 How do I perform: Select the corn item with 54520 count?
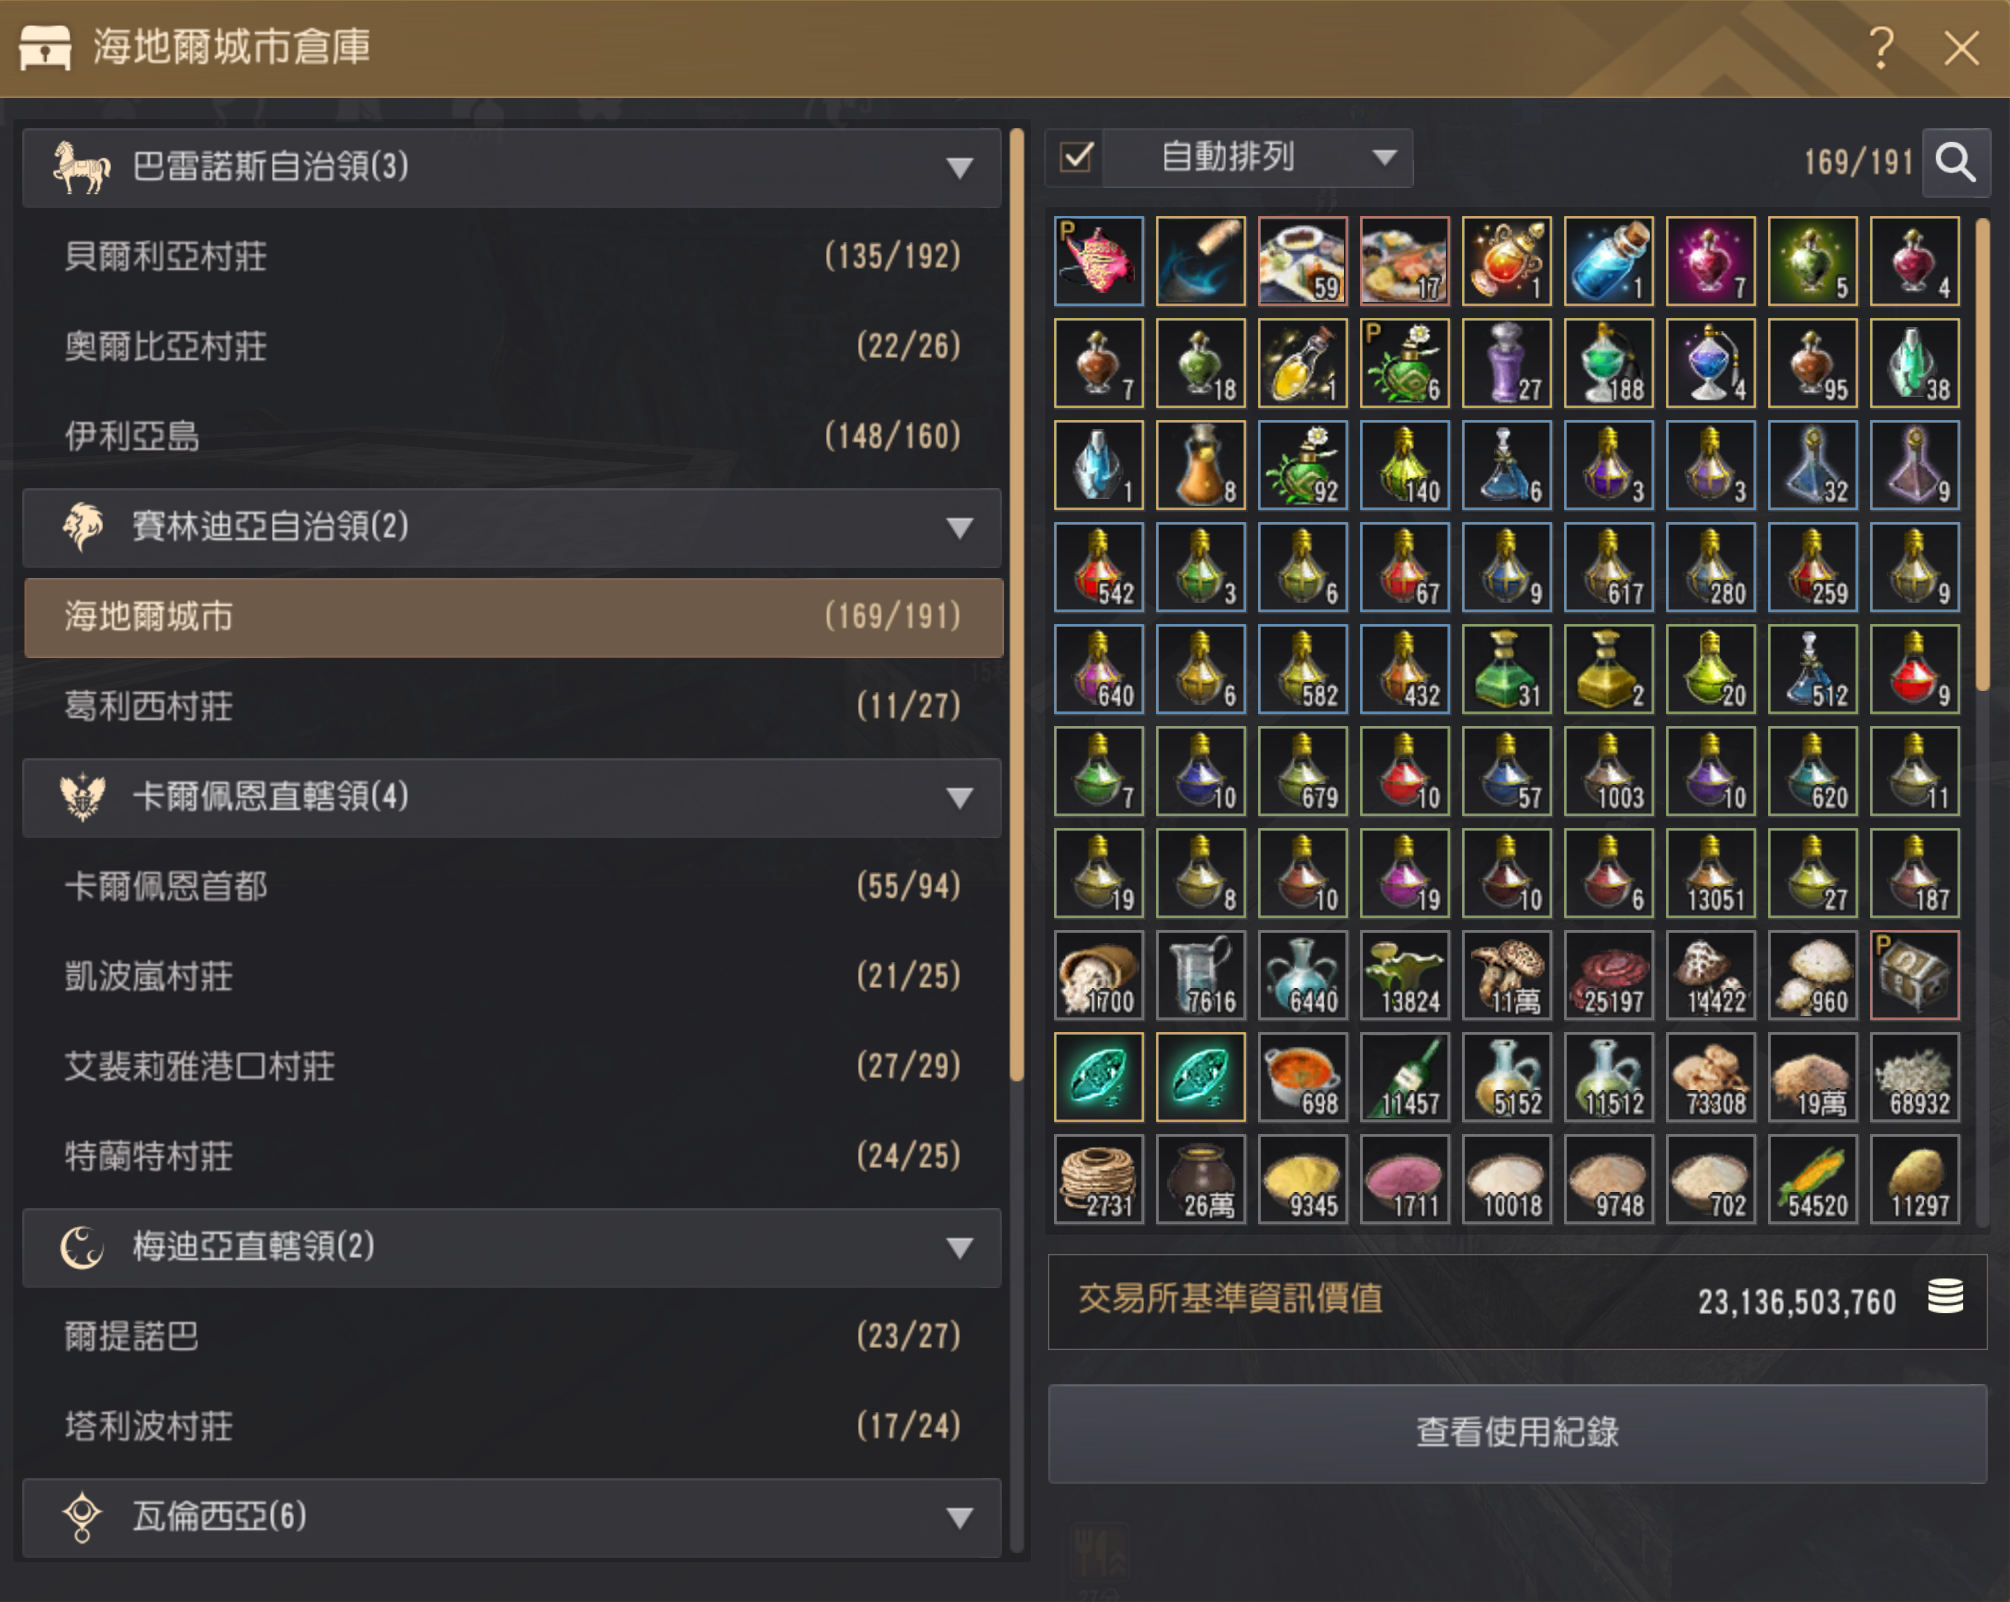point(1812,1179)
